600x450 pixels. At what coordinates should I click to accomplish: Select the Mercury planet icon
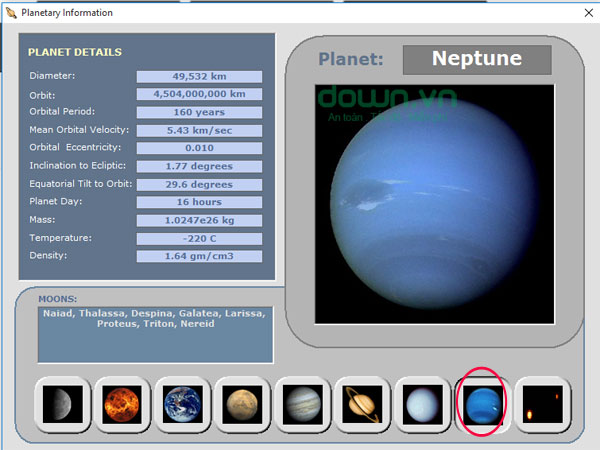pyautogui.click(x=61, y=405)
